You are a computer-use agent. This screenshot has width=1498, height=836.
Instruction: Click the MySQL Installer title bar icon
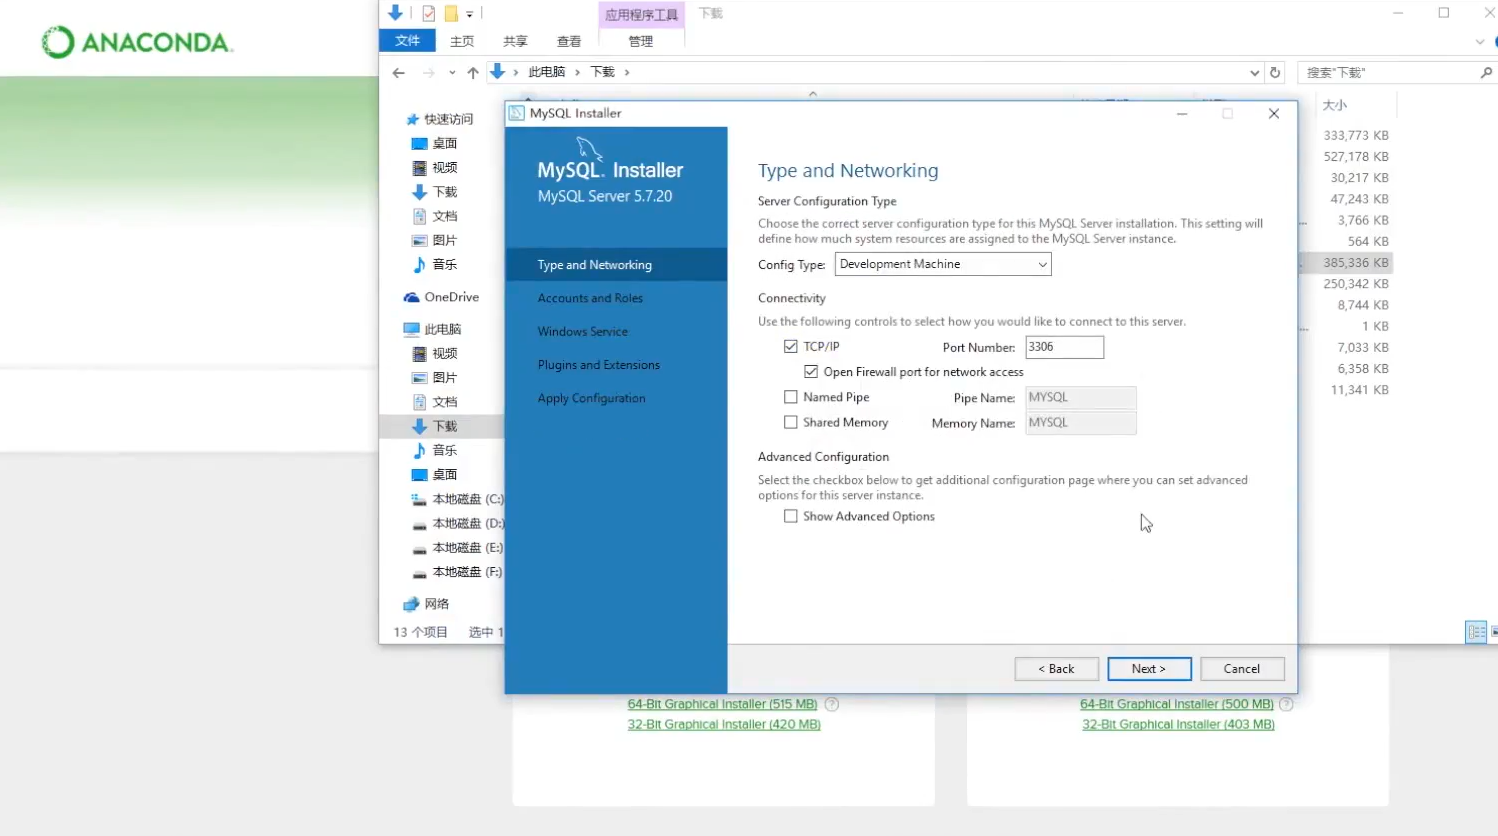point(516,113)
